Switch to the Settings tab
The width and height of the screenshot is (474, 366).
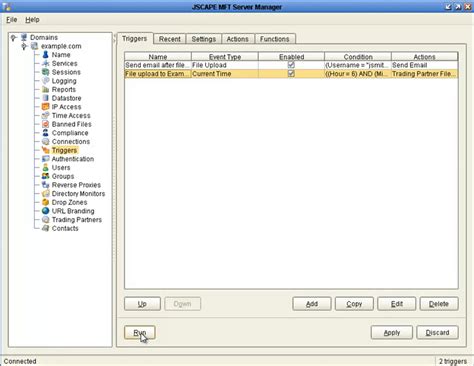pos(204,39)
